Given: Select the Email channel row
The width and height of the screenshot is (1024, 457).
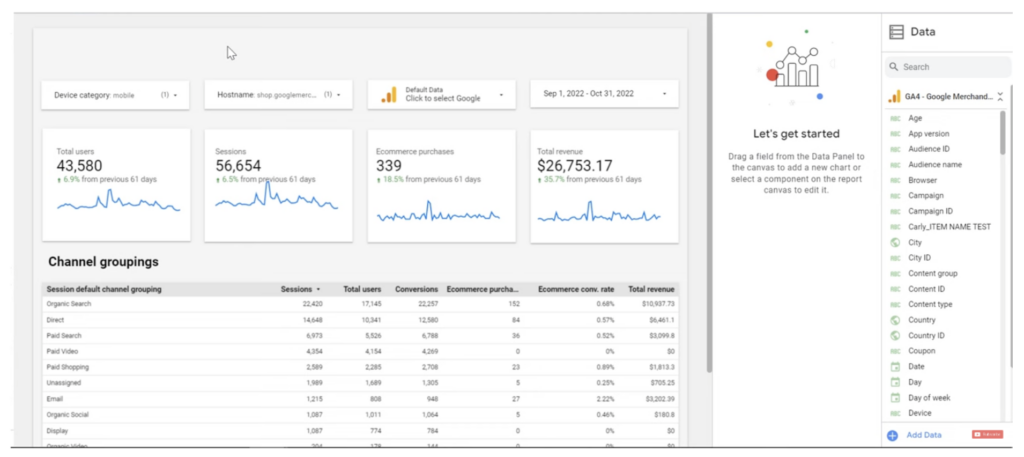Looking at the screenshot, I should (x=360, y=398).
